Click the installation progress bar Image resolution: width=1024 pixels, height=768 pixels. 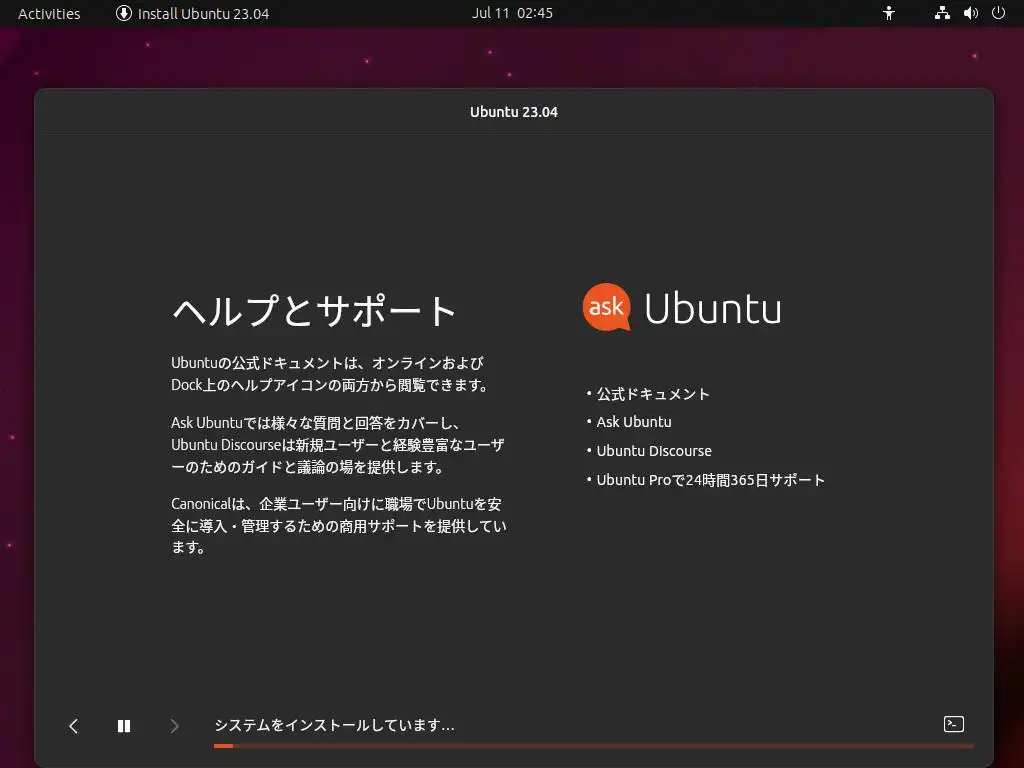click(593, 746)
